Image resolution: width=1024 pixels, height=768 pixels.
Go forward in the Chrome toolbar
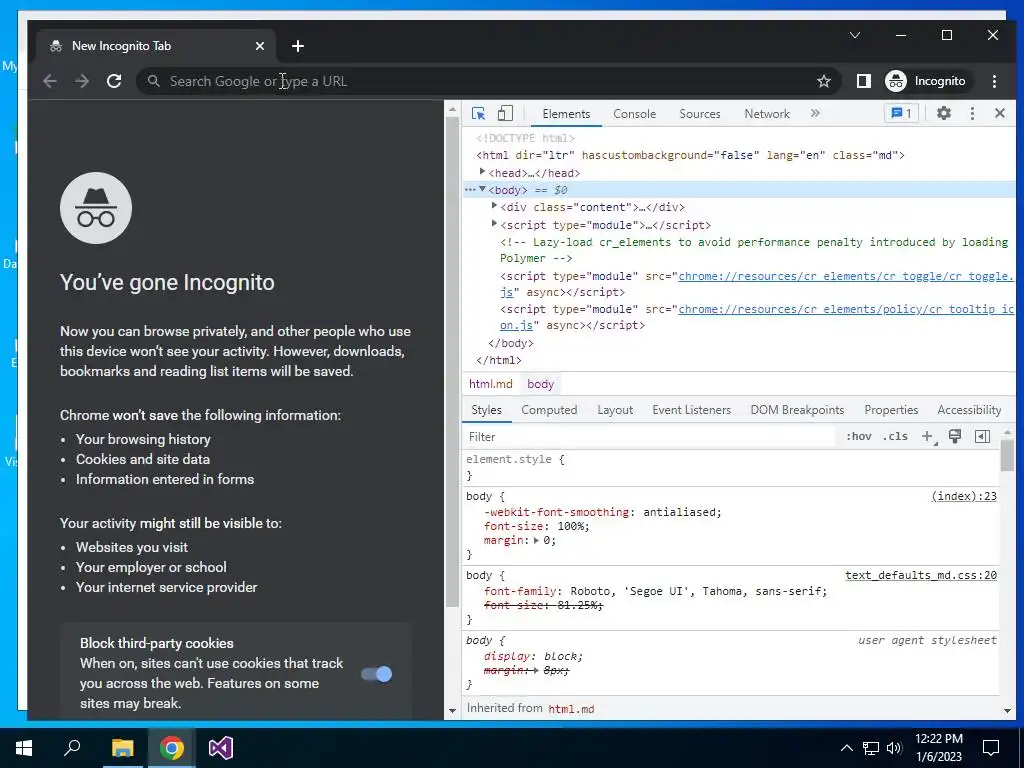click(x=82, y=81)
